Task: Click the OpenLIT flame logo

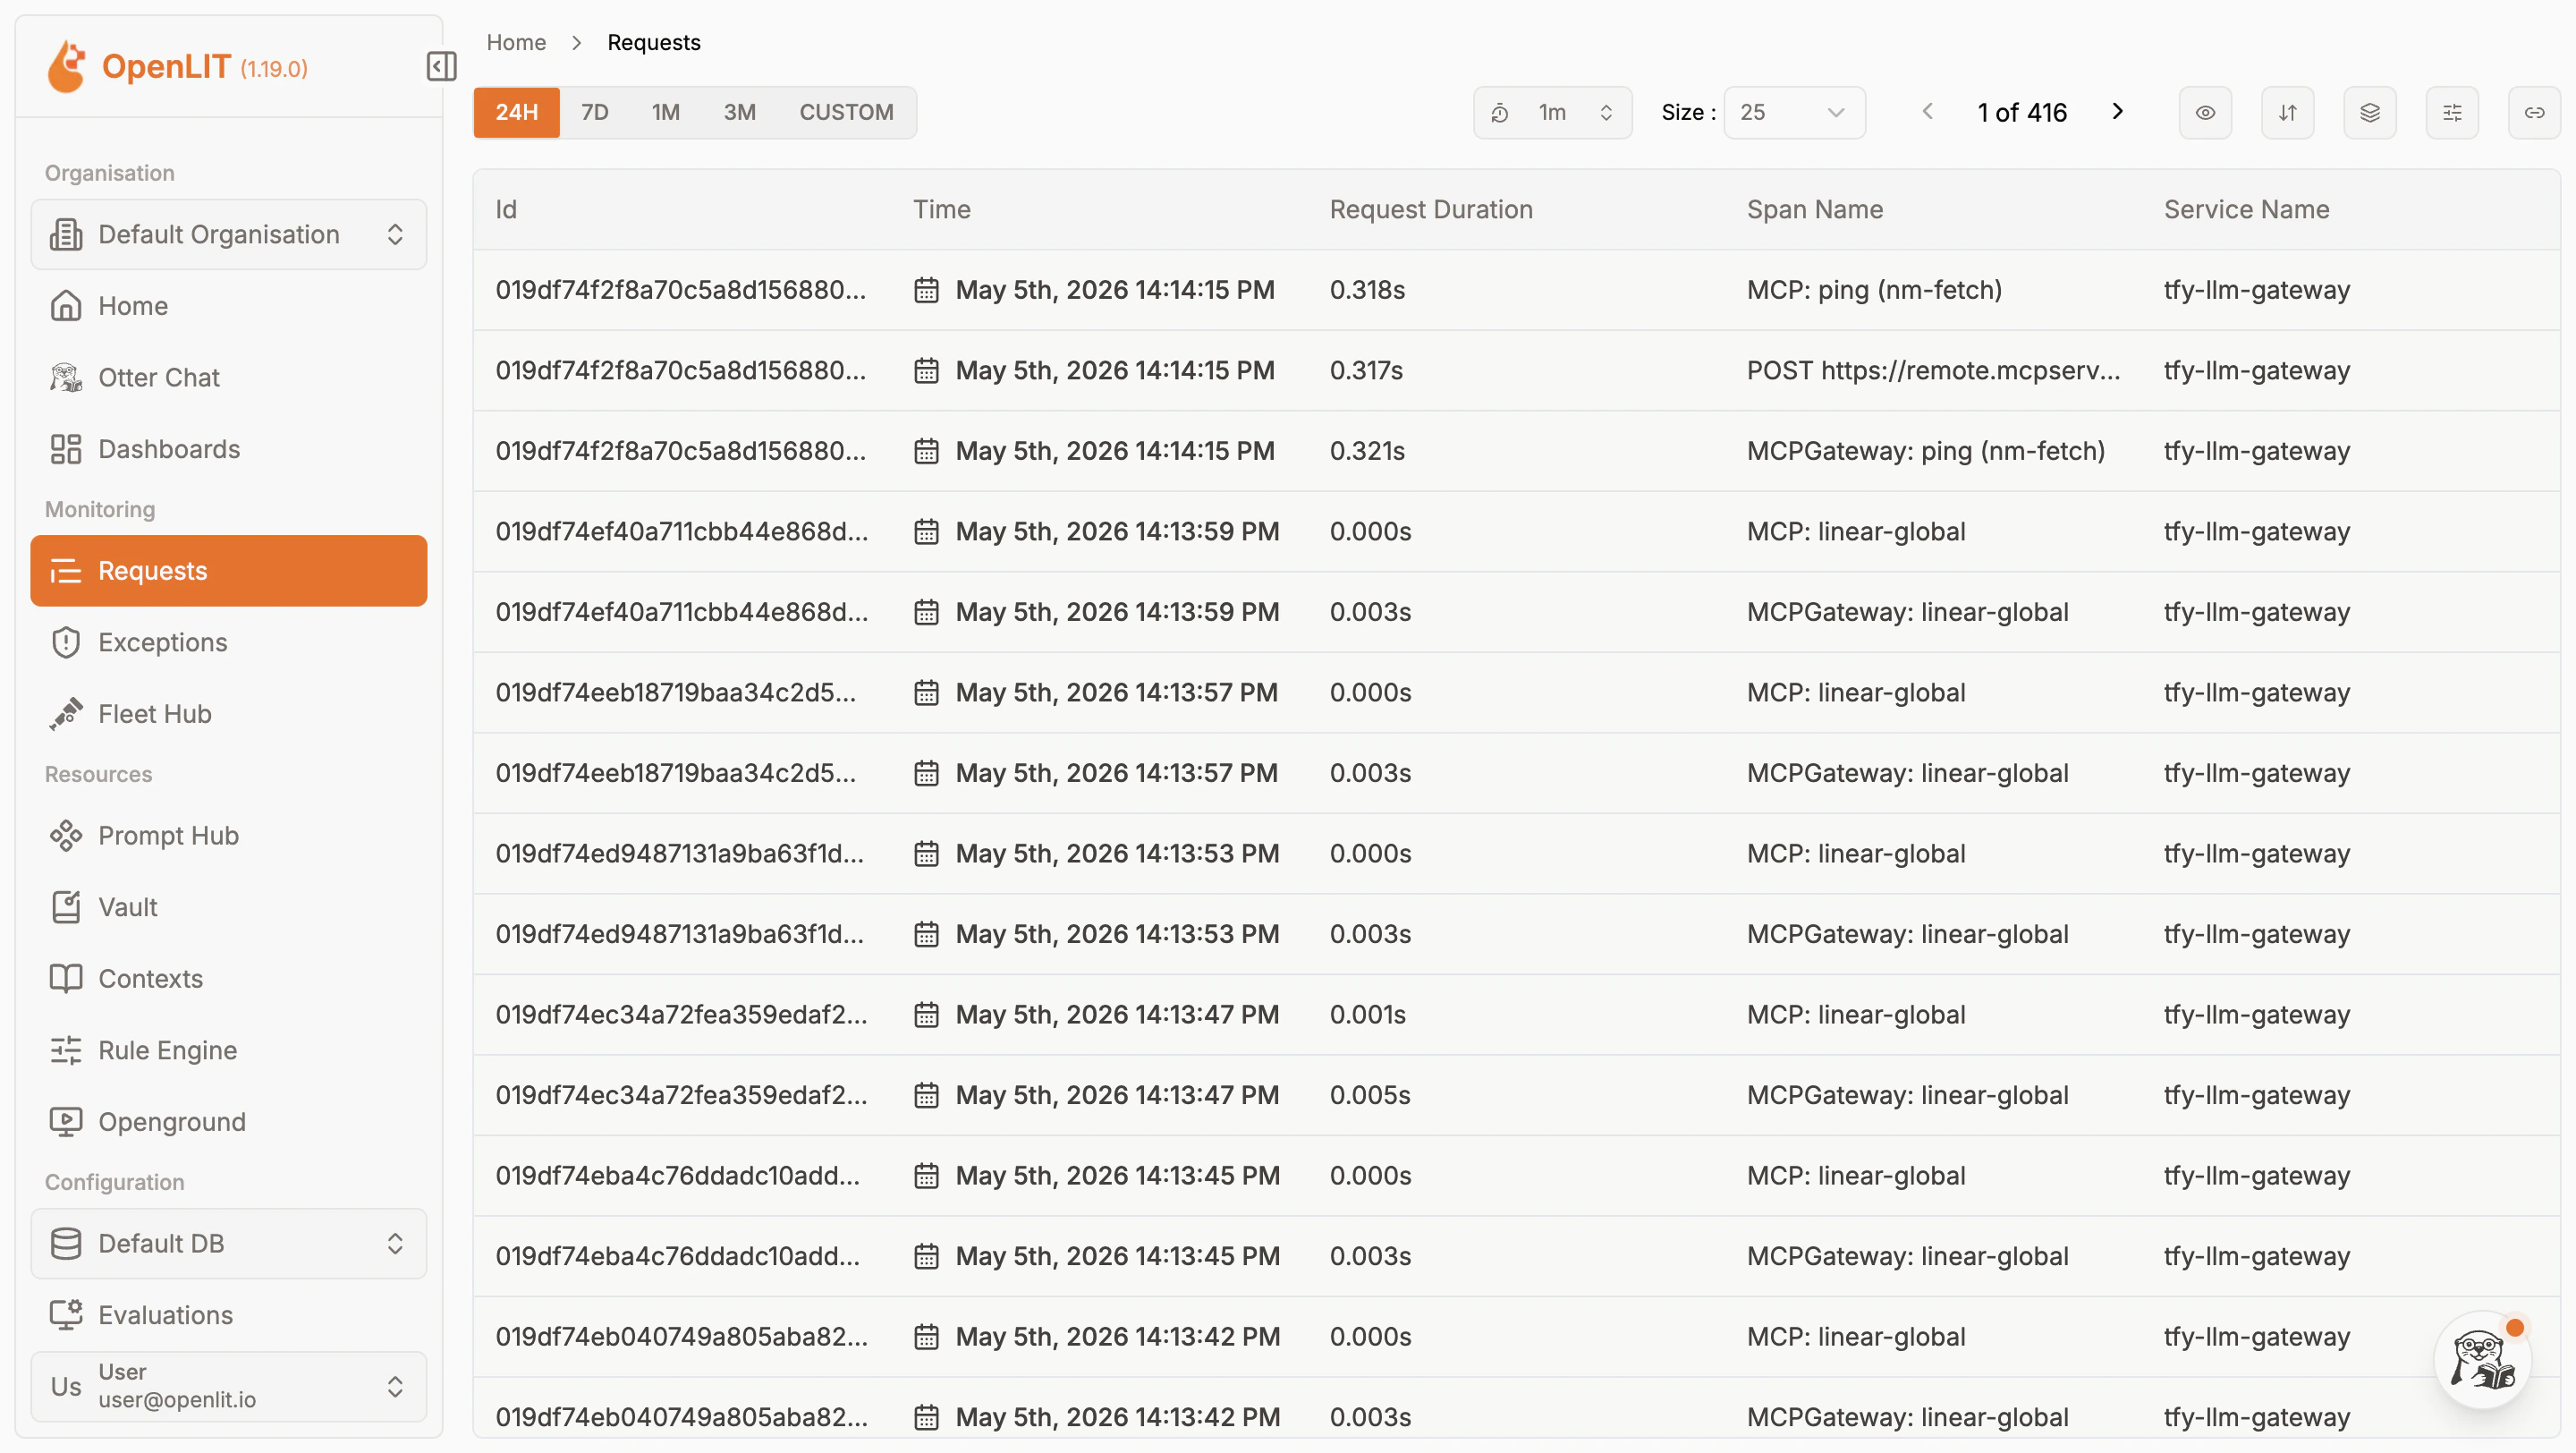Action: tap(67, 67)
